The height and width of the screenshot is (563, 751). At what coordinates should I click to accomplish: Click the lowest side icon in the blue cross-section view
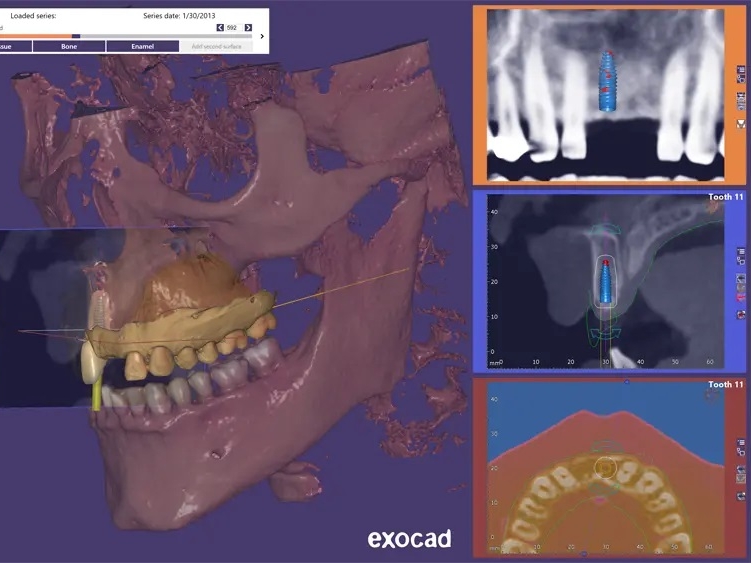tap(741, 314)
